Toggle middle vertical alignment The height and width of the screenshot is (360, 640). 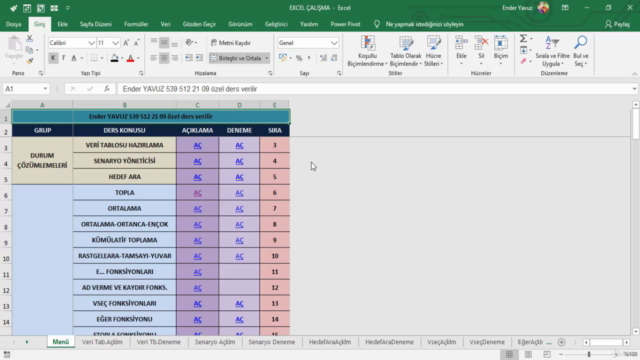[164, 42]
